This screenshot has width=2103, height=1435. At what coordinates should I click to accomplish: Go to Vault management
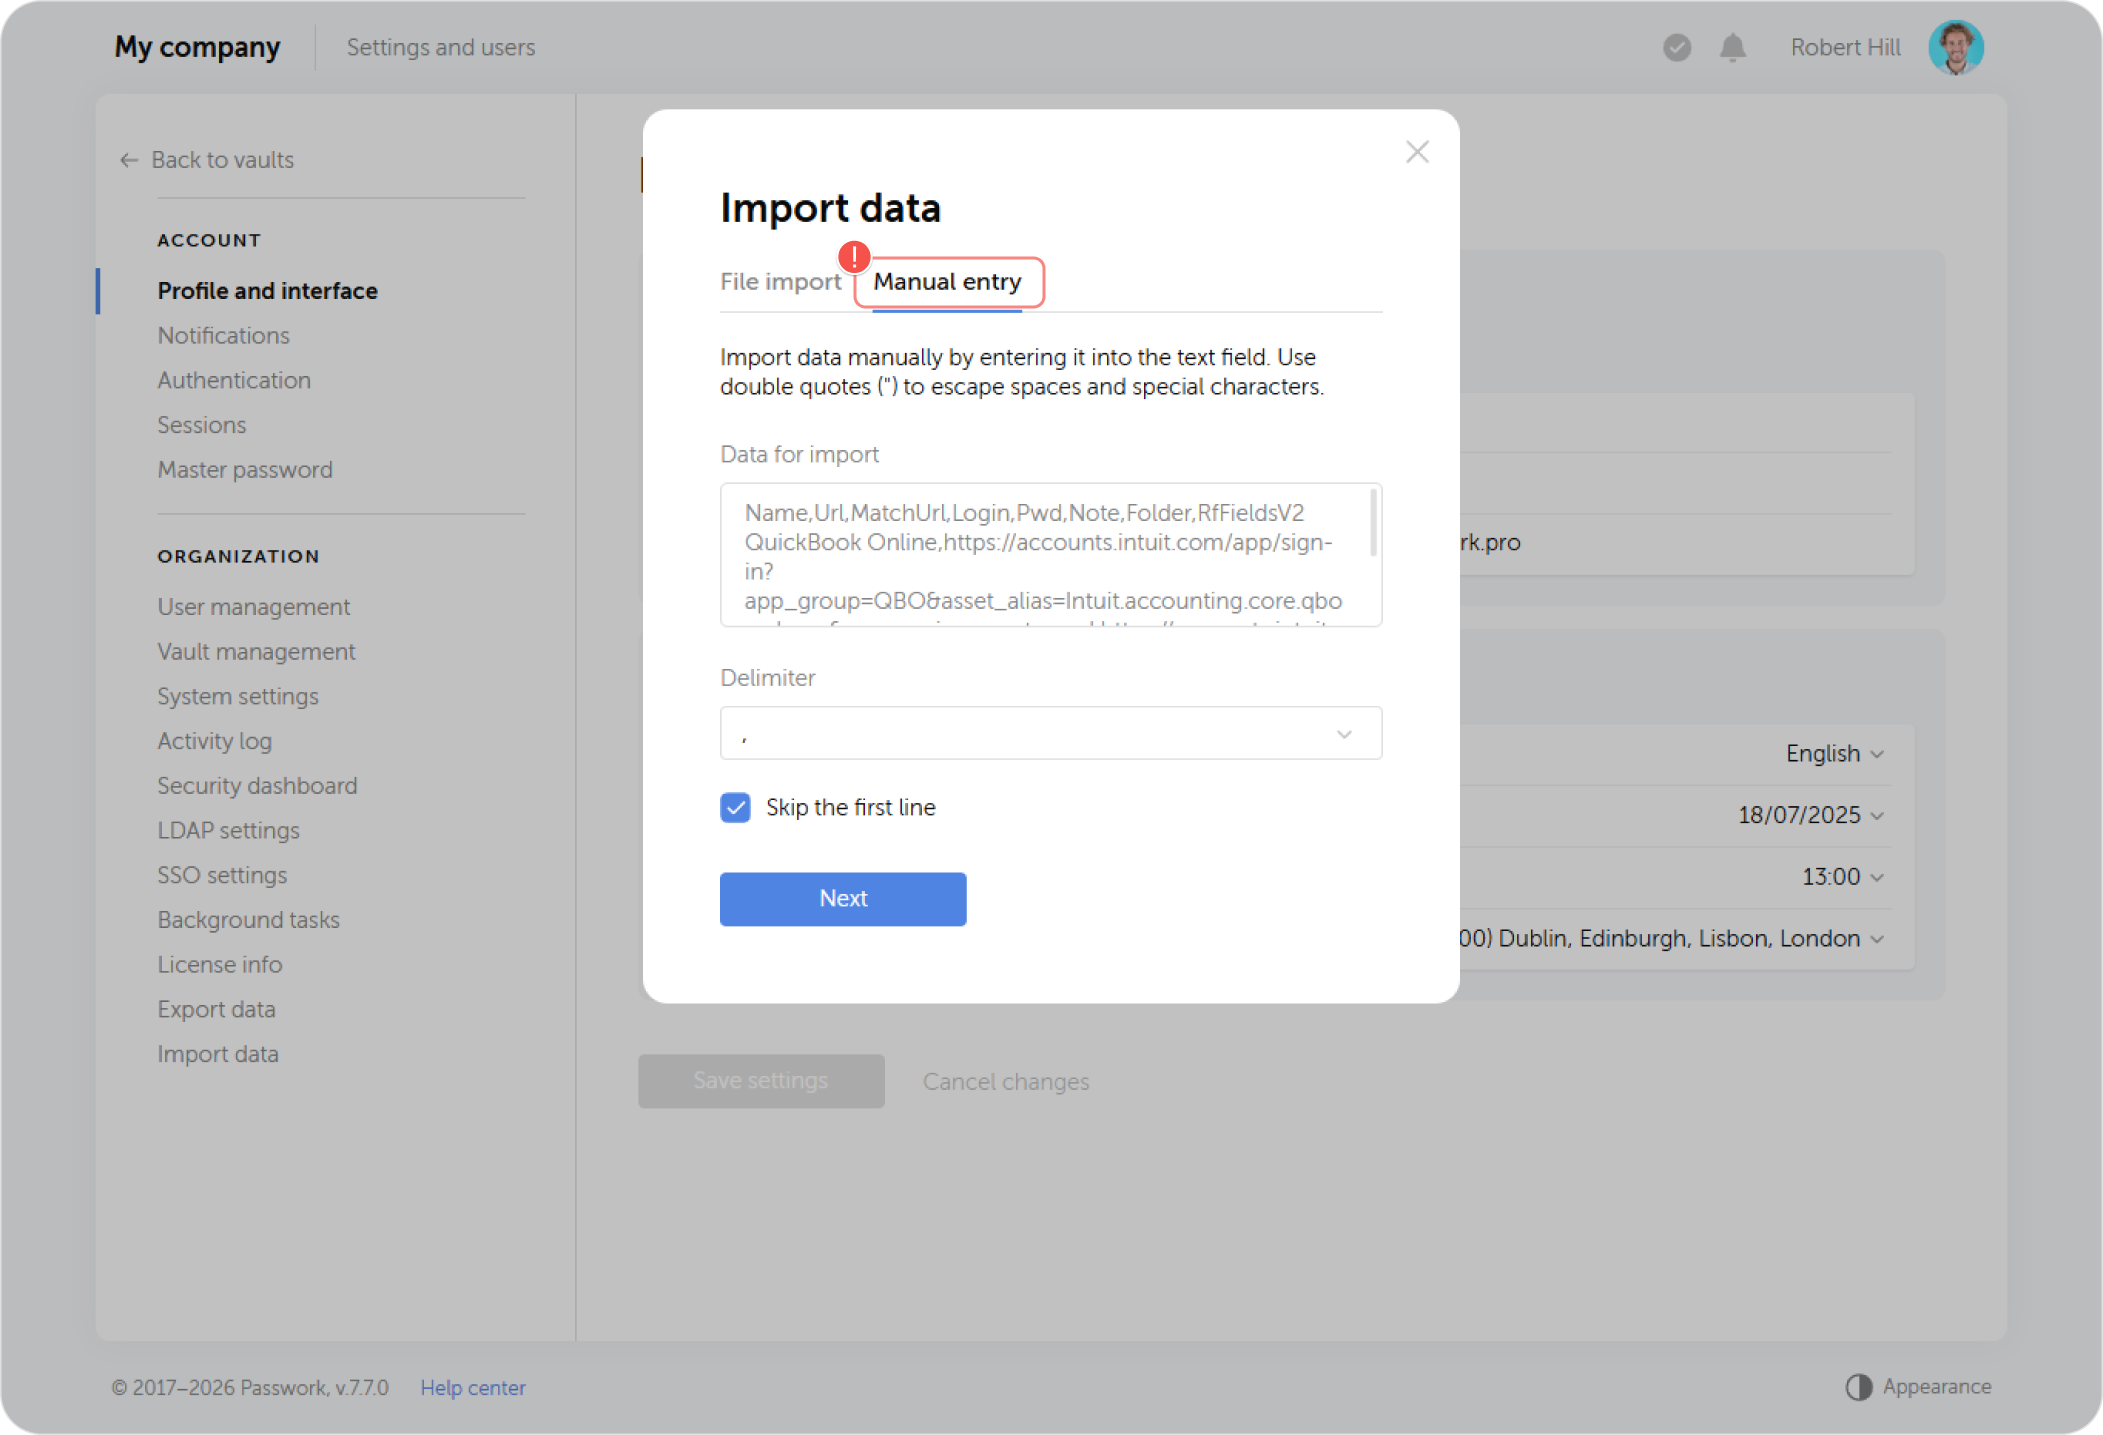256,652
